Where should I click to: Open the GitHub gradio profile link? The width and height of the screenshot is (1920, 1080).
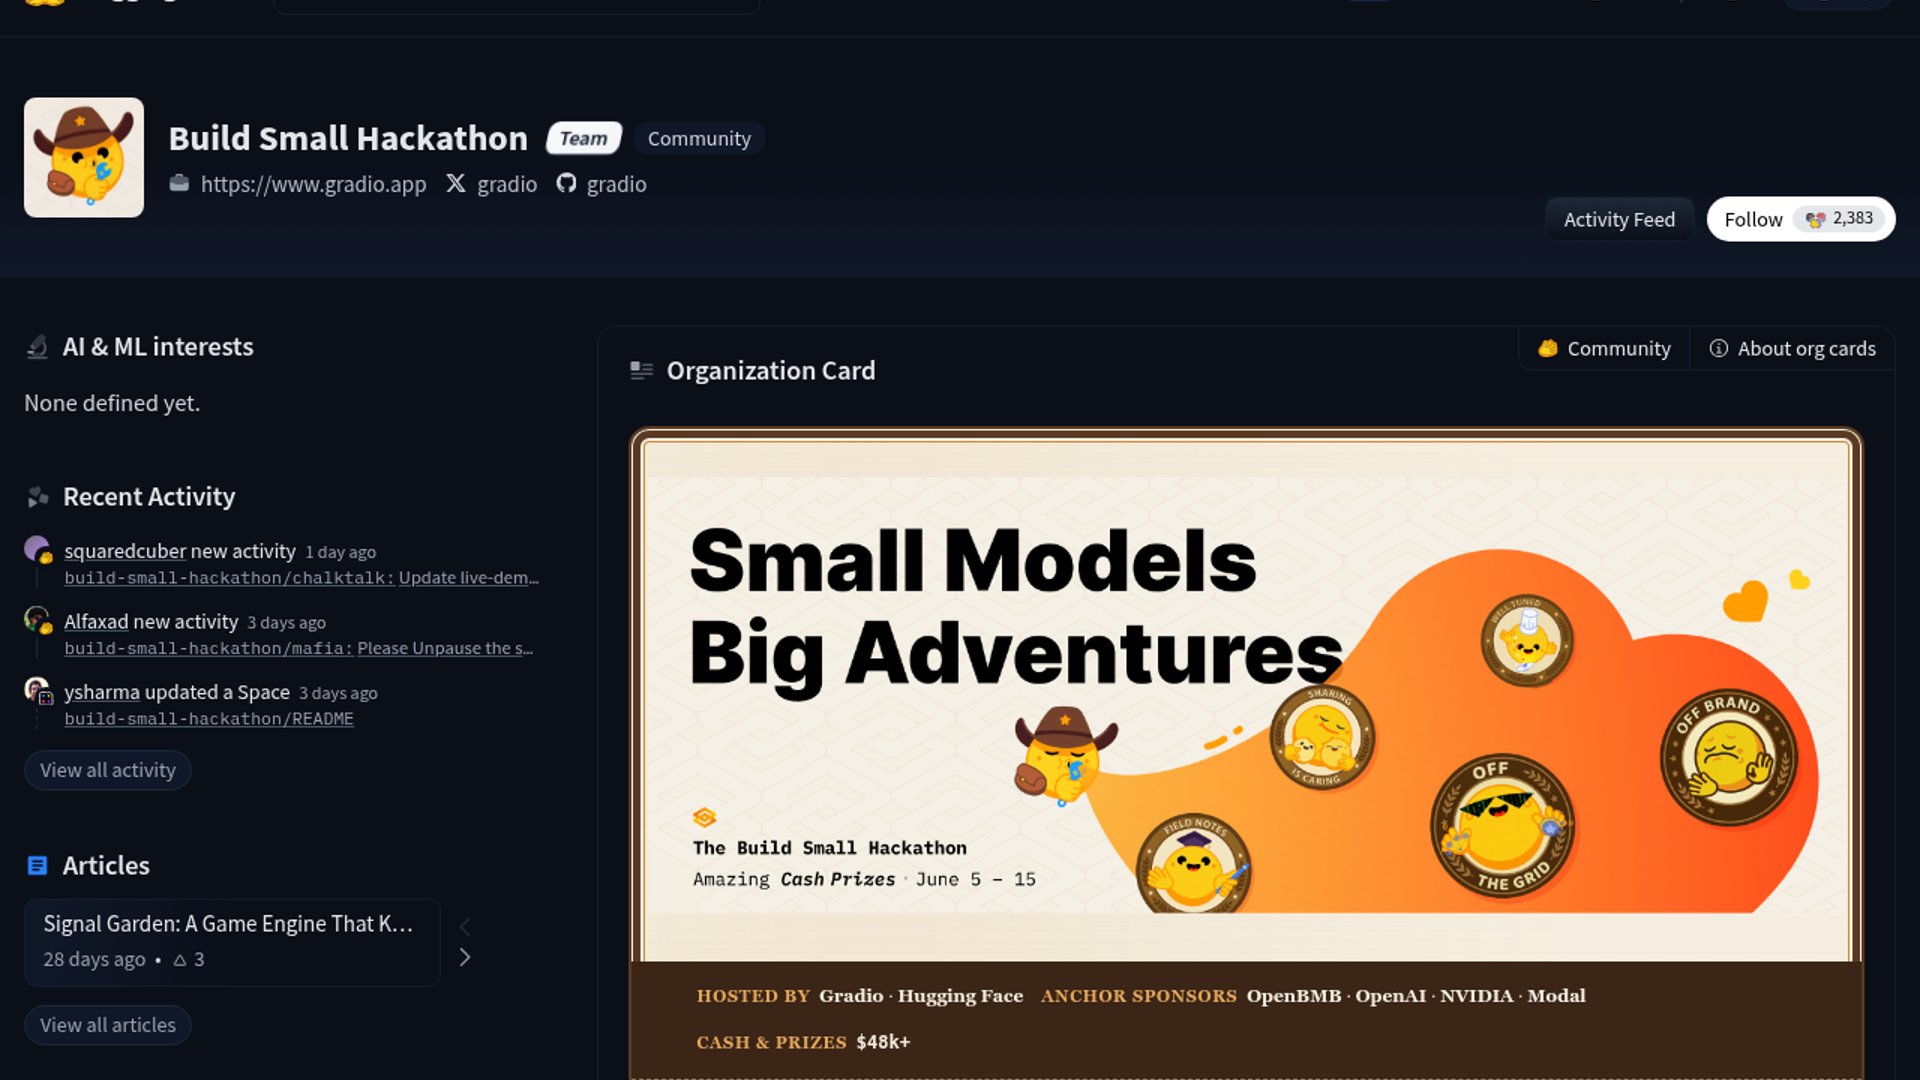[616, 184]
